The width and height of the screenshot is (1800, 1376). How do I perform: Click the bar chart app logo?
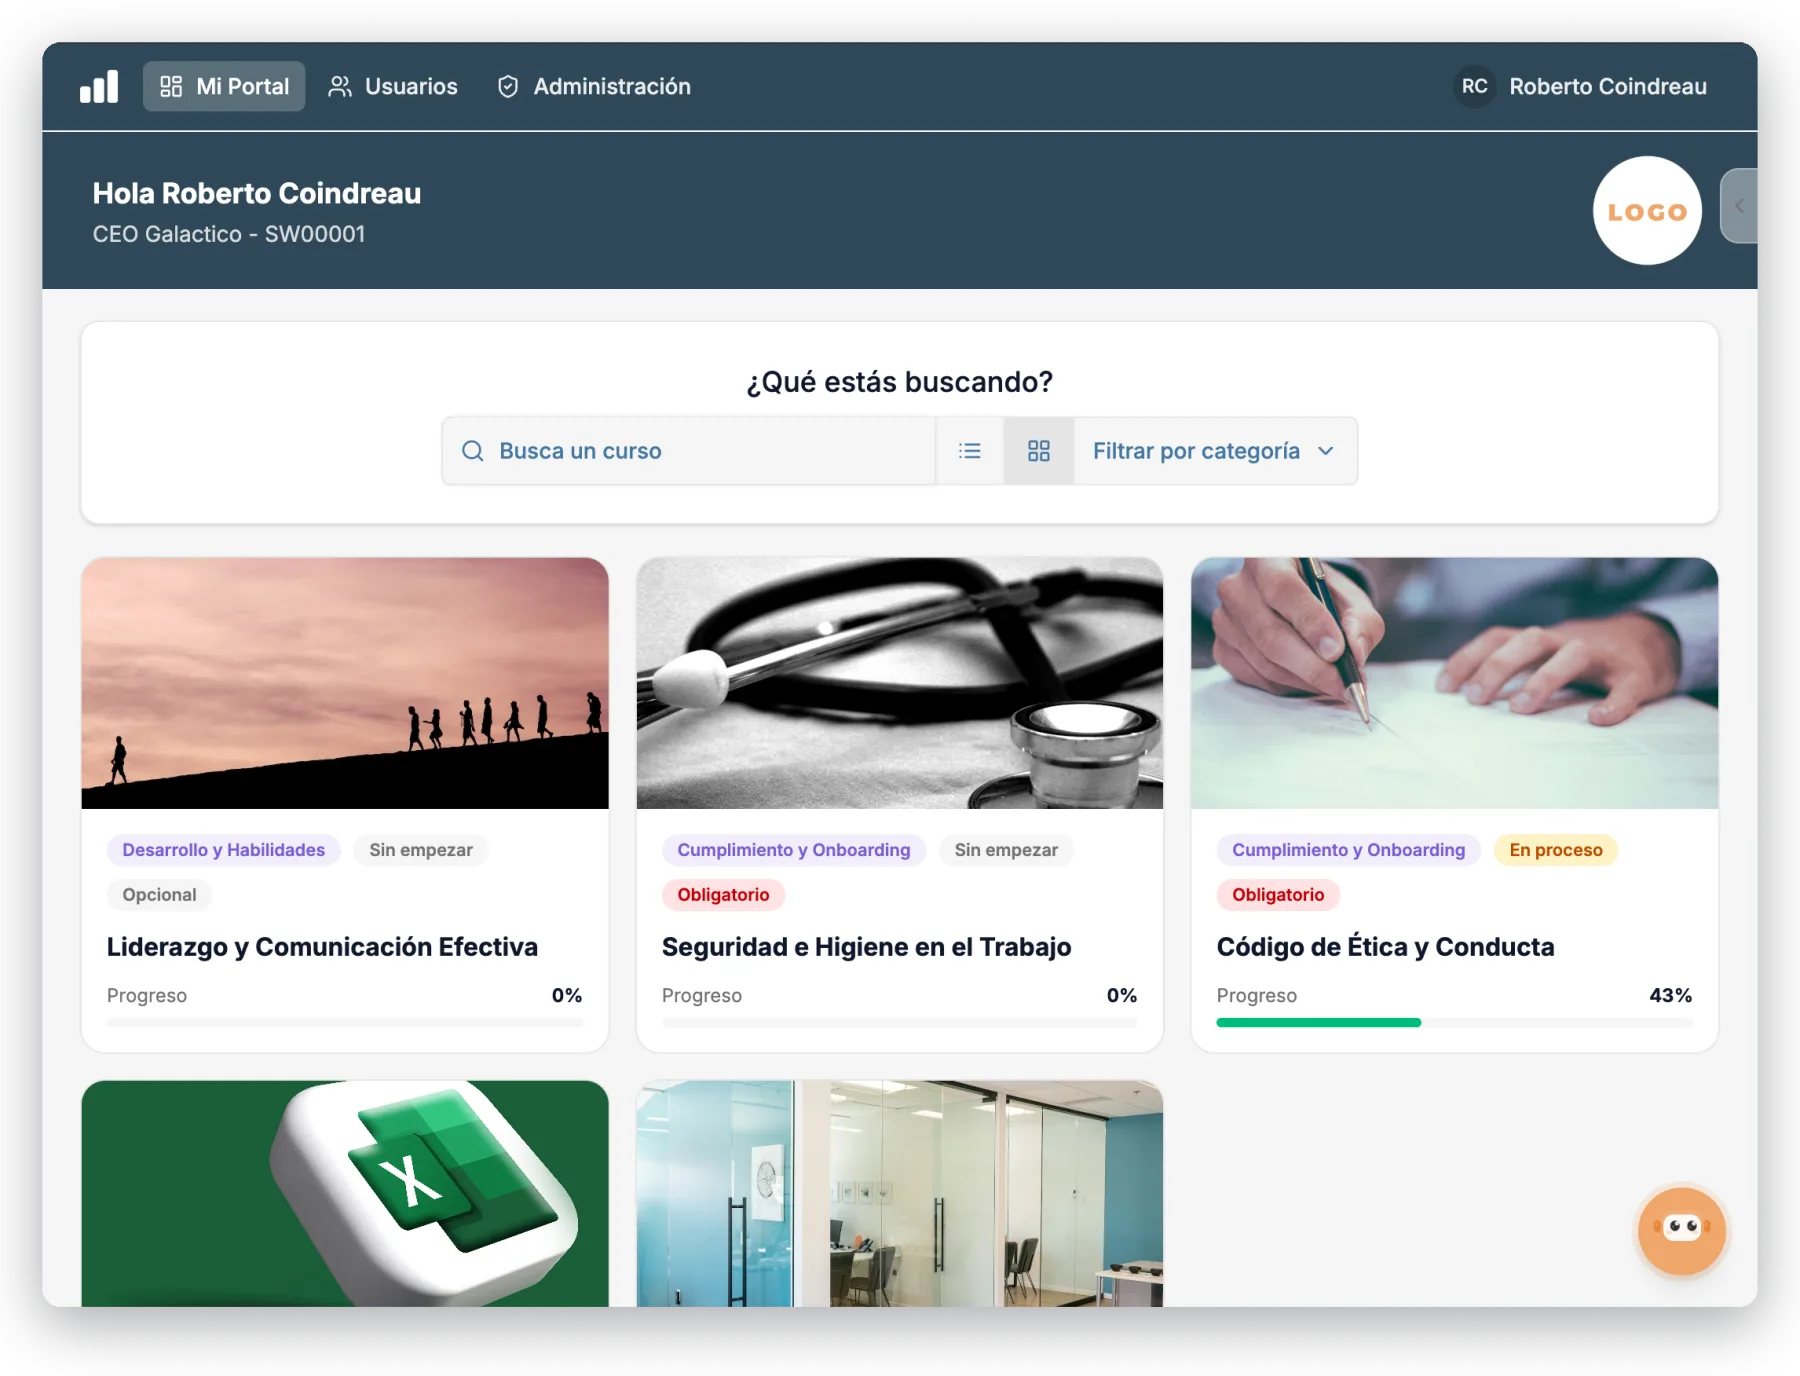pyautogui.click(x=99, y=87)
